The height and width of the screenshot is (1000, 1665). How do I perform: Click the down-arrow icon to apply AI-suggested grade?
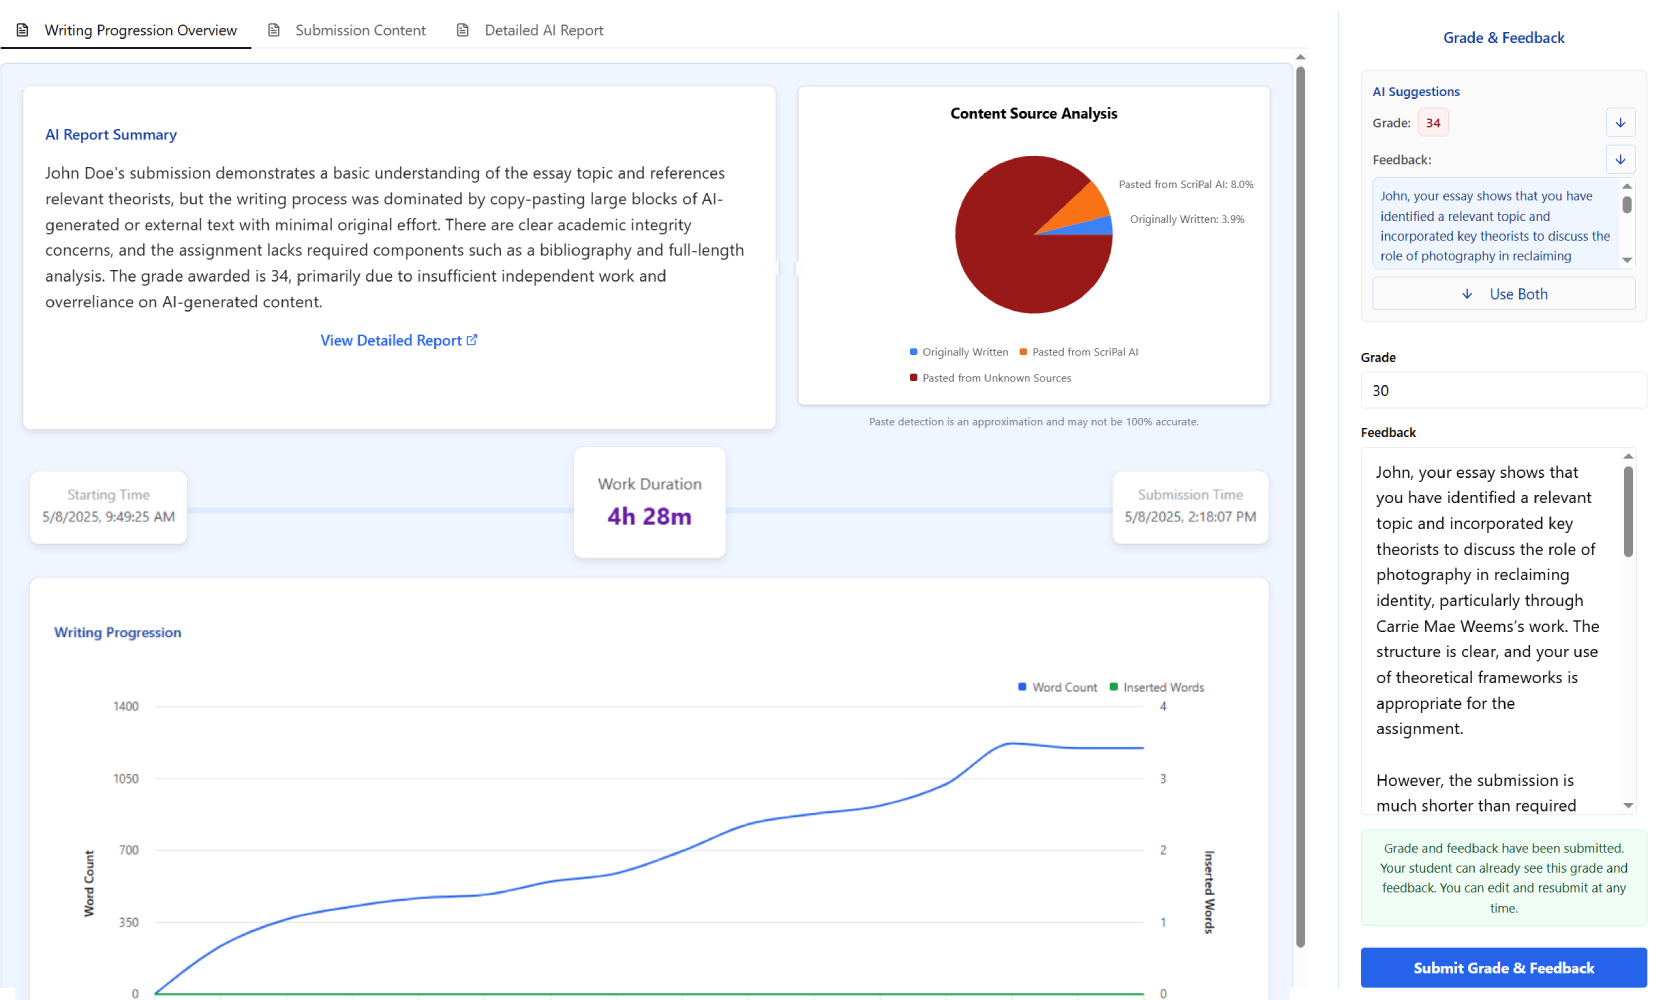(1621, 122)
